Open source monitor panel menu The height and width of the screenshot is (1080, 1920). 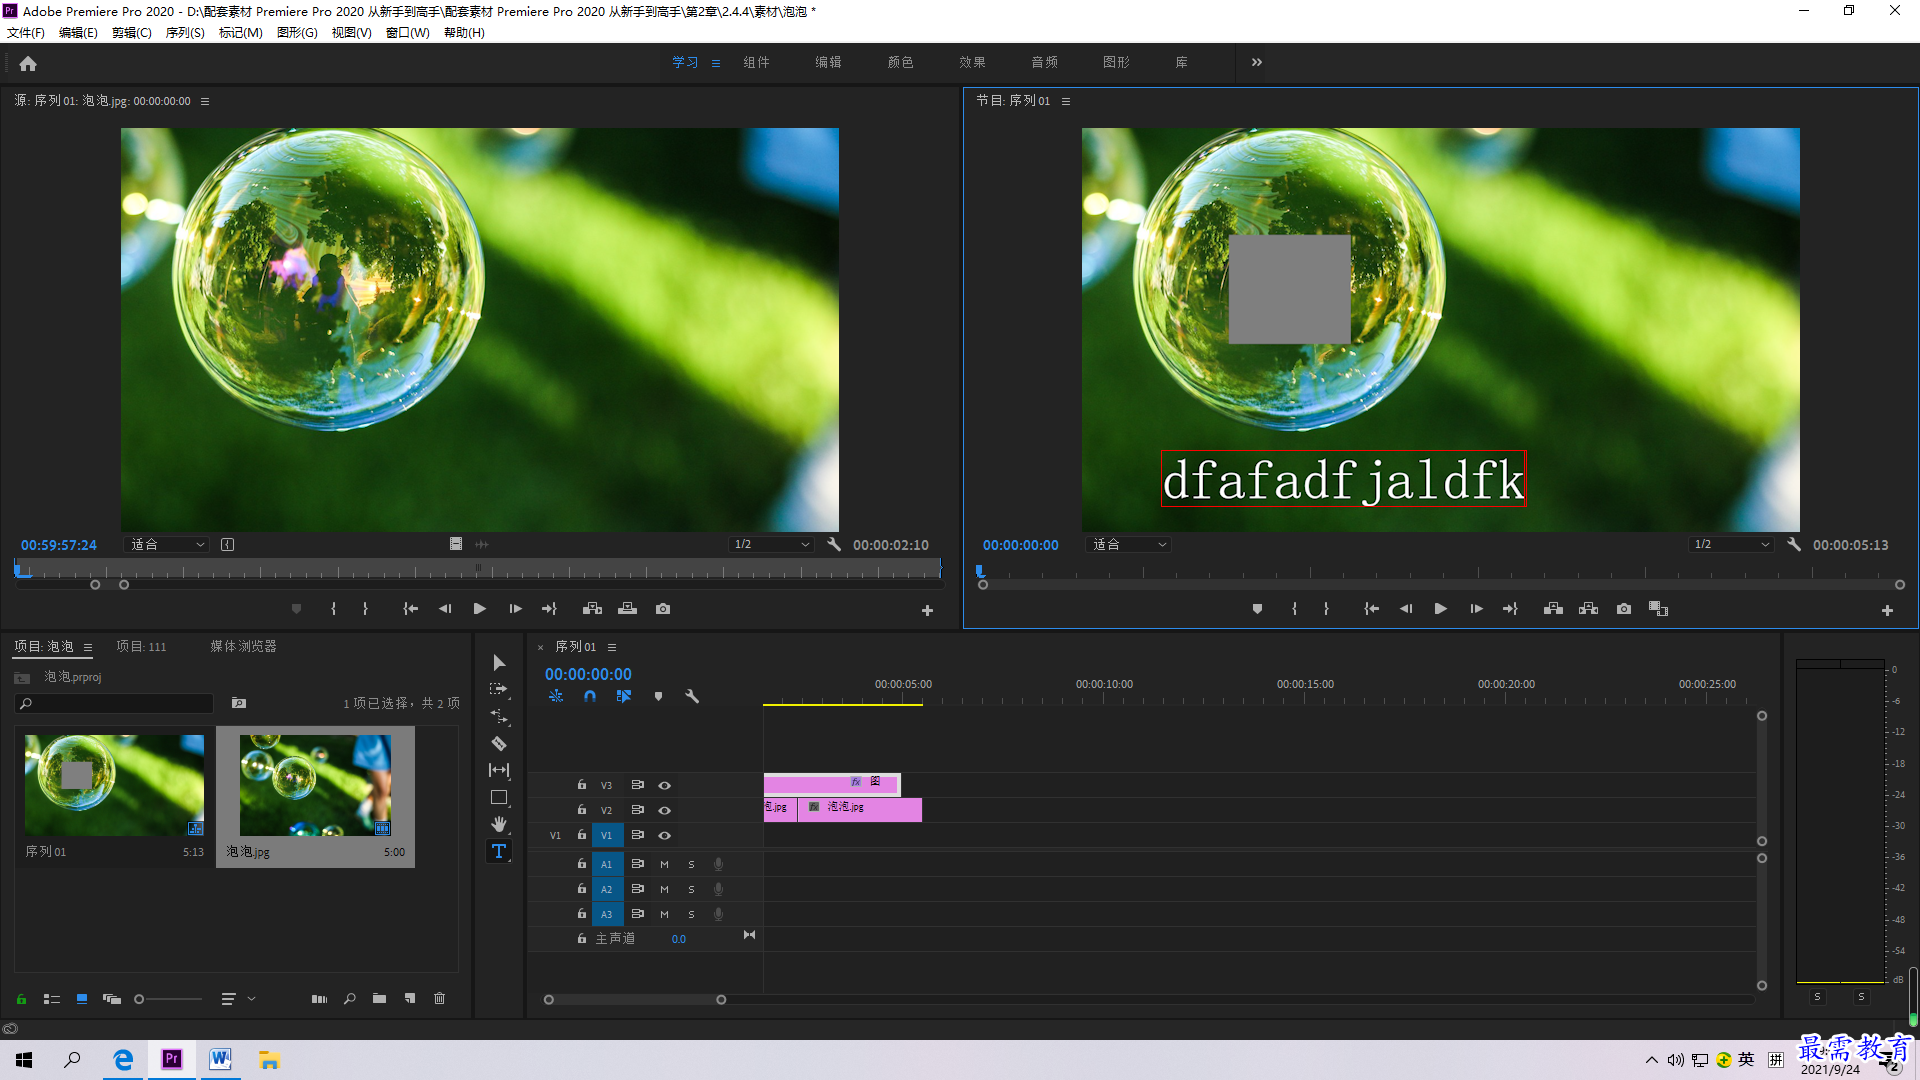(205, 101)
